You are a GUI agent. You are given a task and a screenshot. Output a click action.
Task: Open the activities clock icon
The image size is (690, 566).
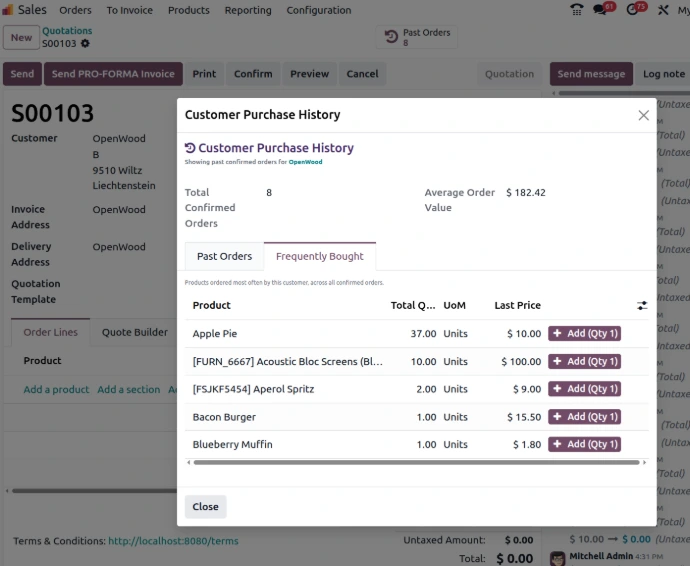coord(634,10)
